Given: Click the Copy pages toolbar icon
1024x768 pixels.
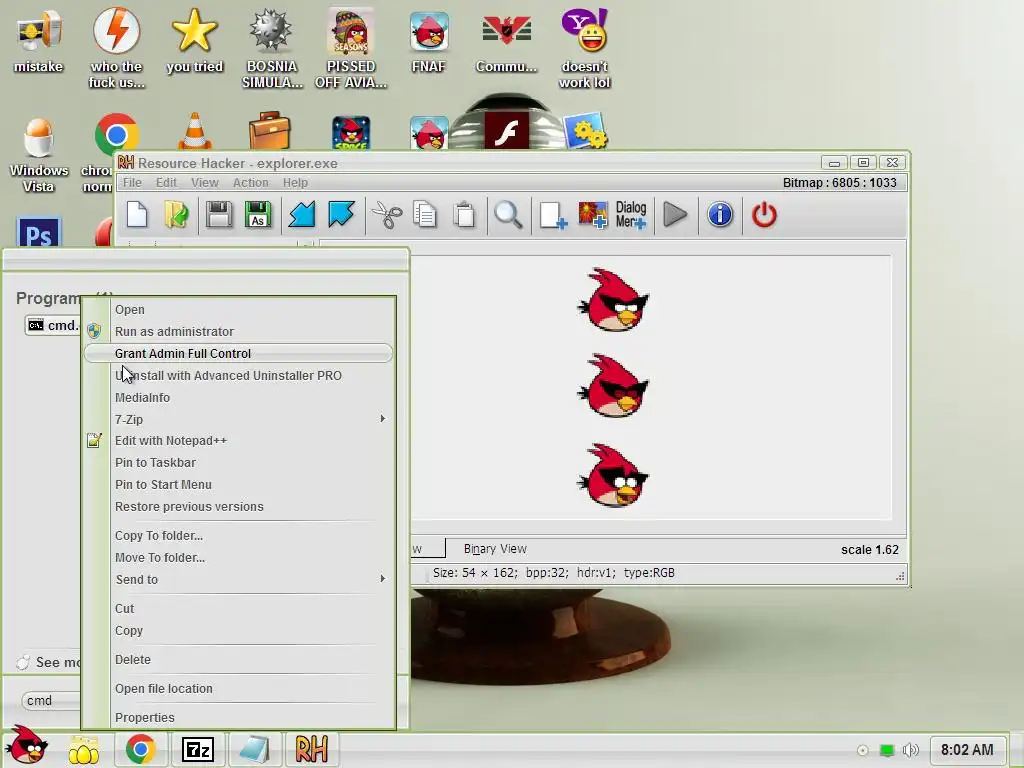Looking at the screenshot, I should (425, 215).
